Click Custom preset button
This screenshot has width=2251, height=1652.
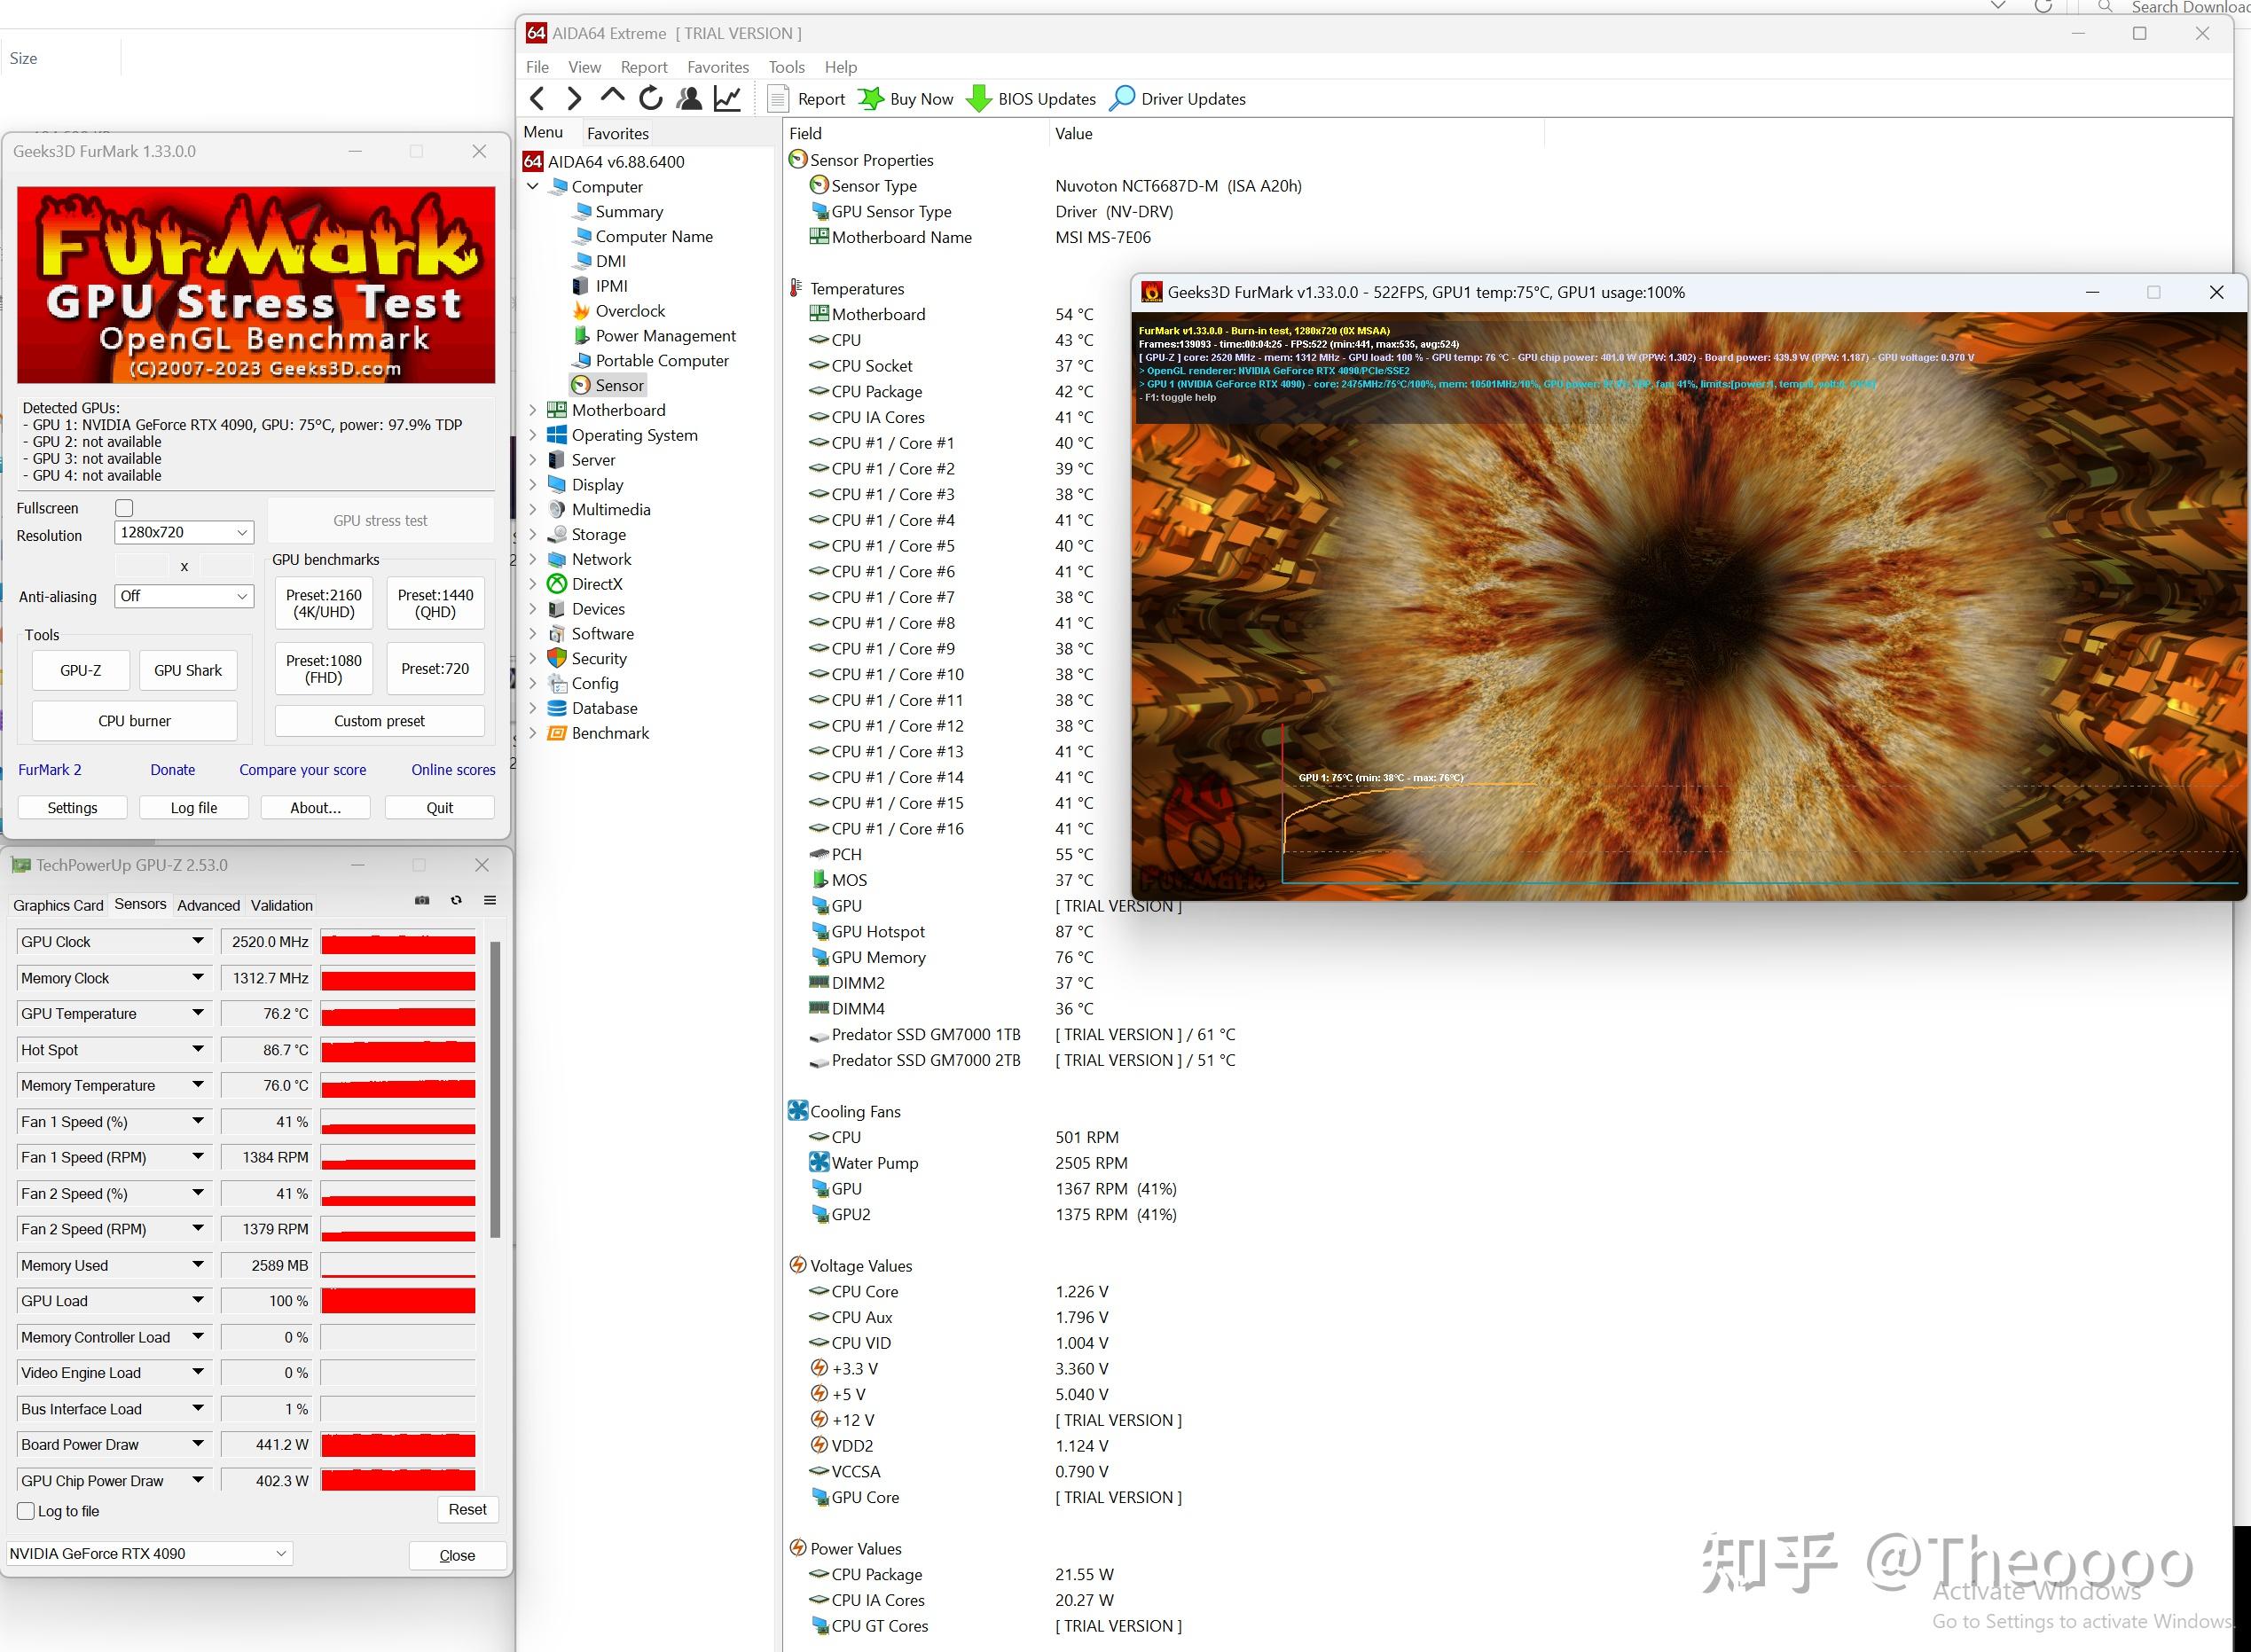(379, 721)
